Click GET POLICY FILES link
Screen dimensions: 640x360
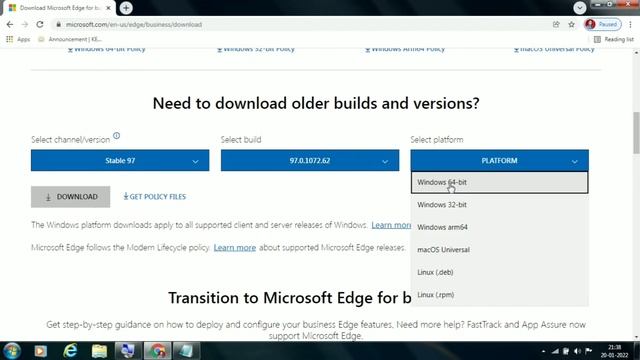coord(155,197)
